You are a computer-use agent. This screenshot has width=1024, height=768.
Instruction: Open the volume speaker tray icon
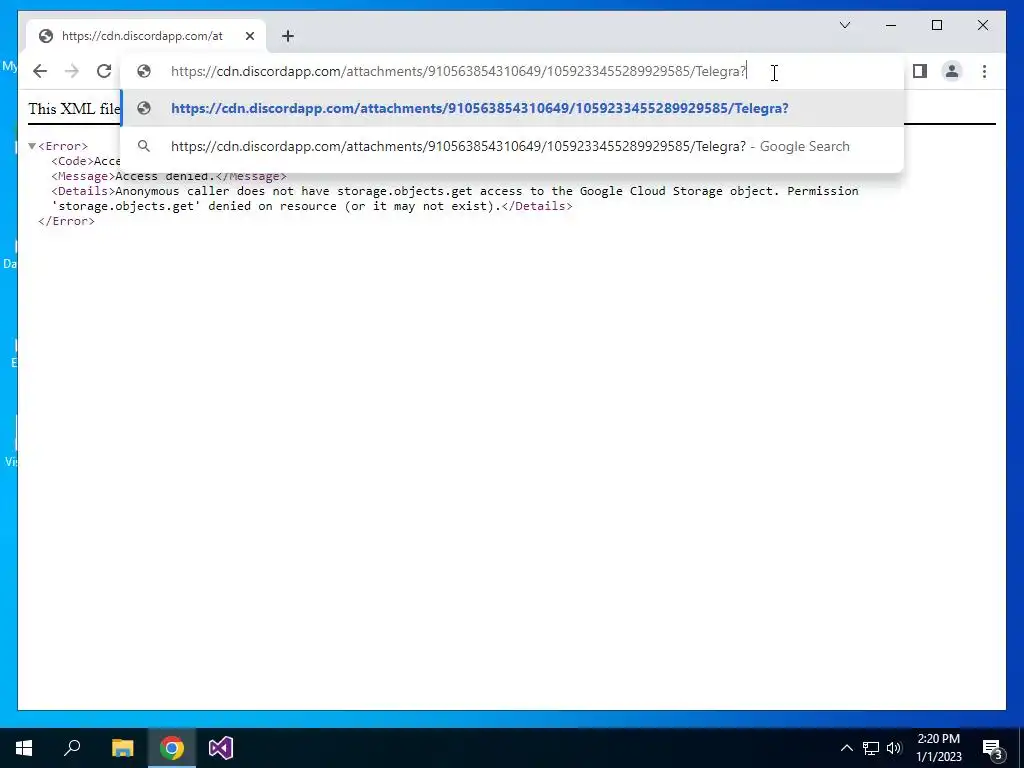(x=894, y=748)
